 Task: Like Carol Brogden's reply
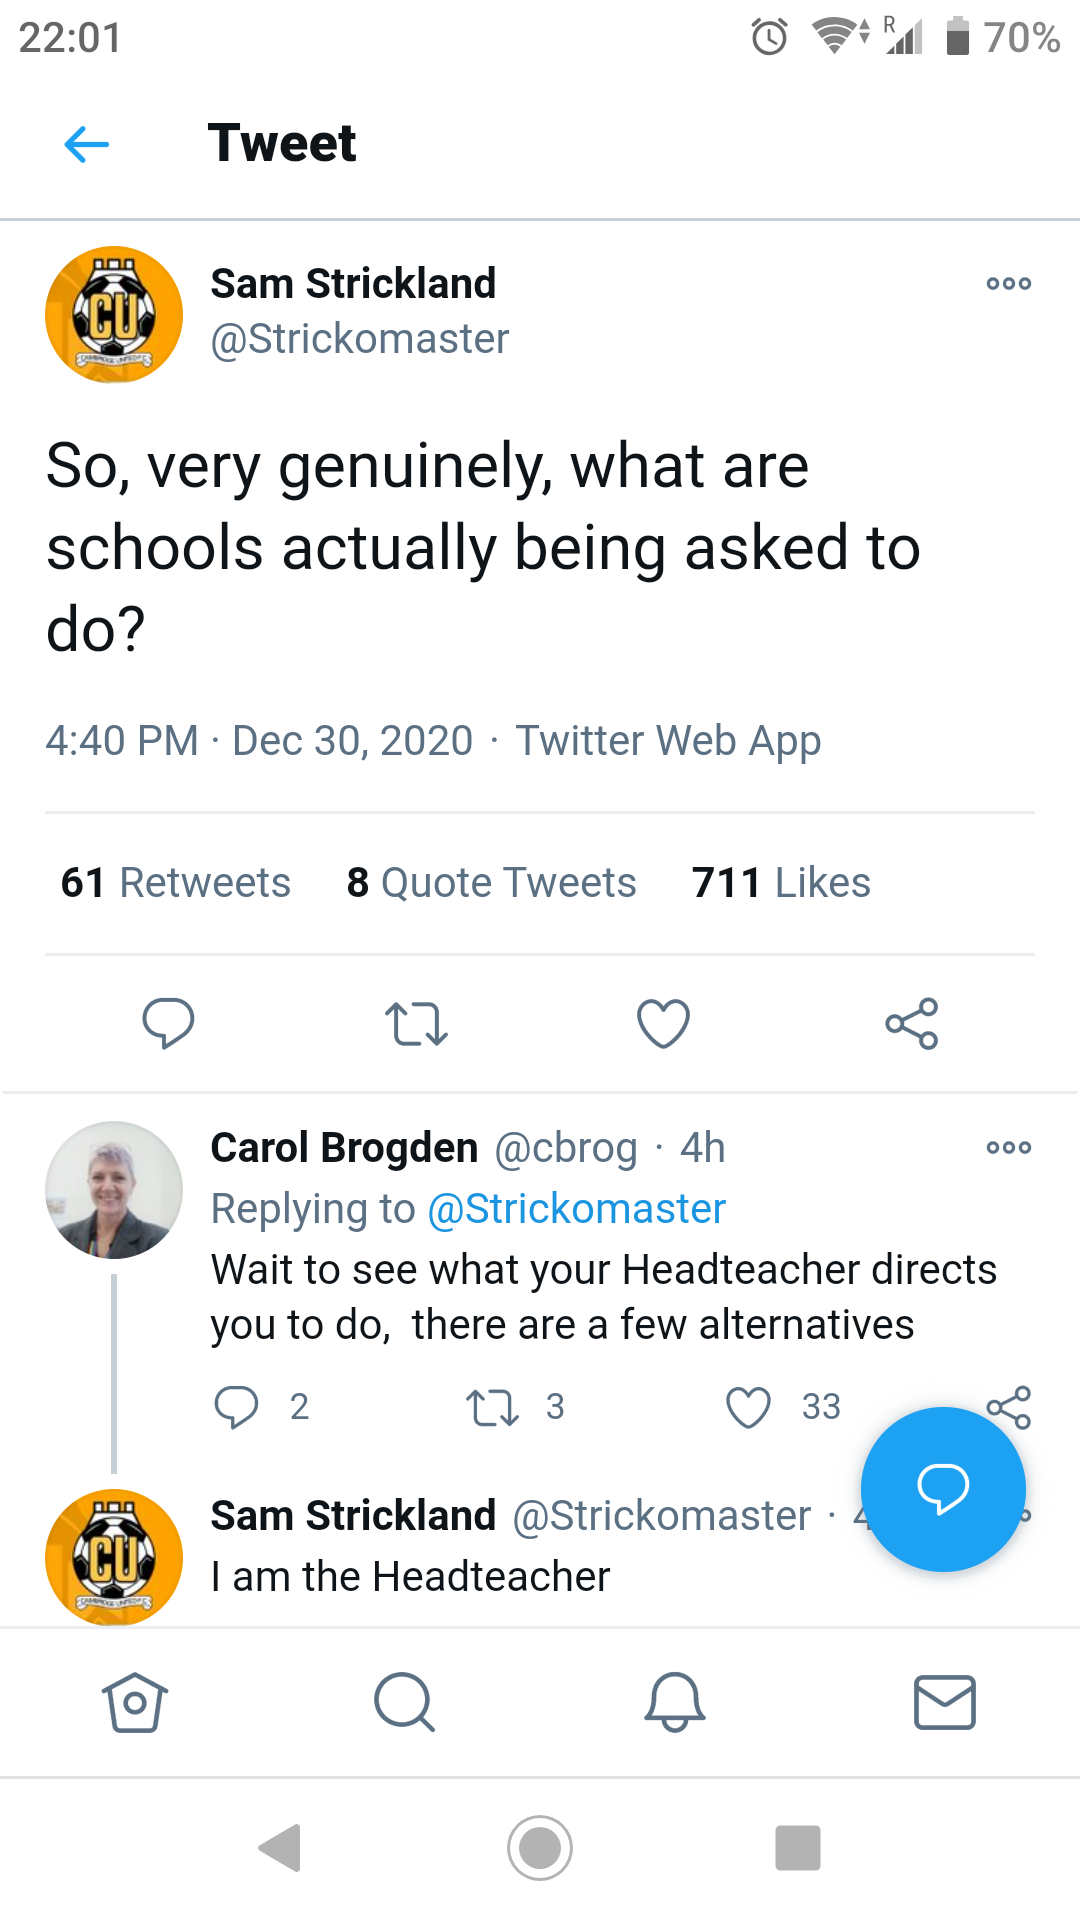[x=748, y=1407]
